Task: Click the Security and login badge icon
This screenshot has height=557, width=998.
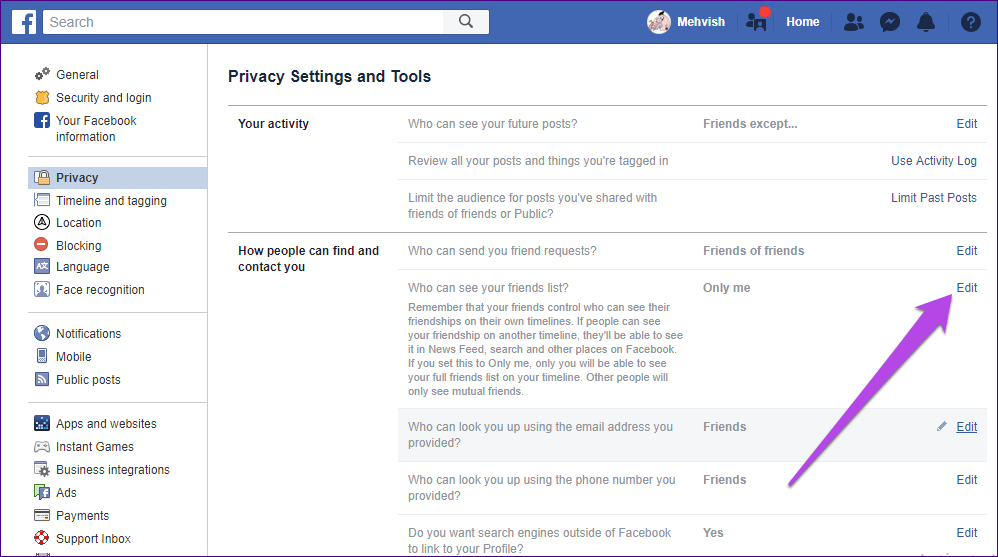Action: (x=42, y=97)
